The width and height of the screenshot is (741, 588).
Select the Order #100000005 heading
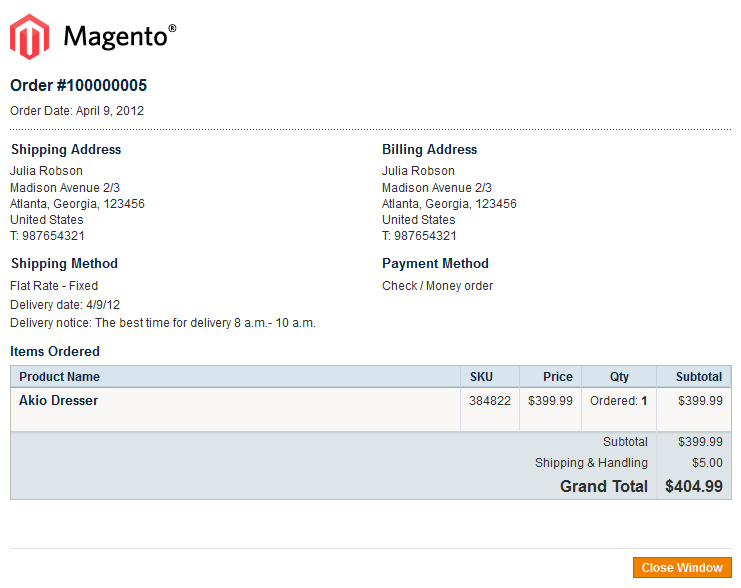[x=78, y=86]
